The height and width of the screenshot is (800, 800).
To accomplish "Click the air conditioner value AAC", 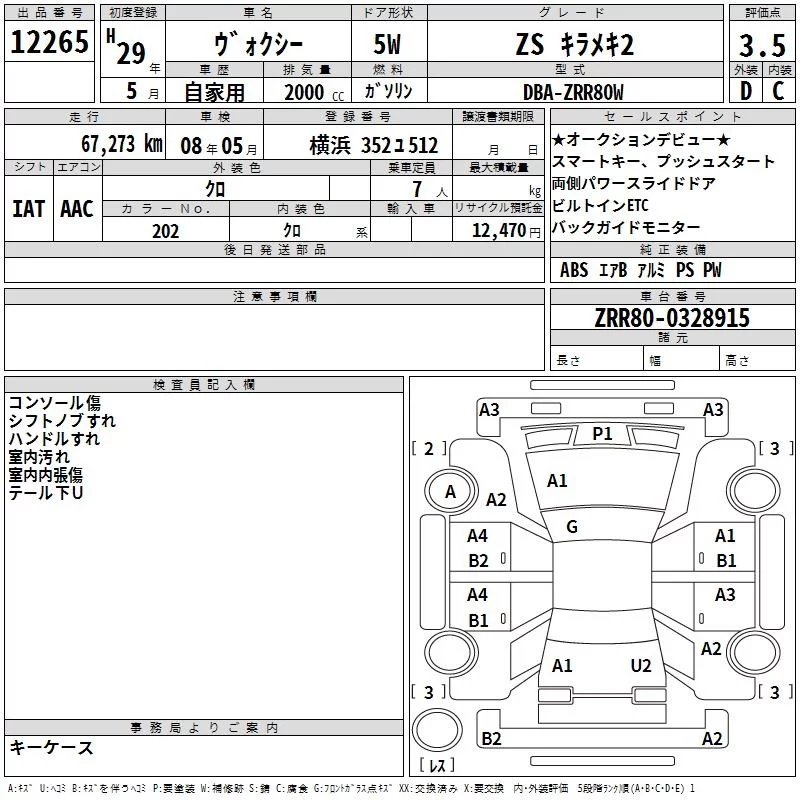I will point(77,209).
